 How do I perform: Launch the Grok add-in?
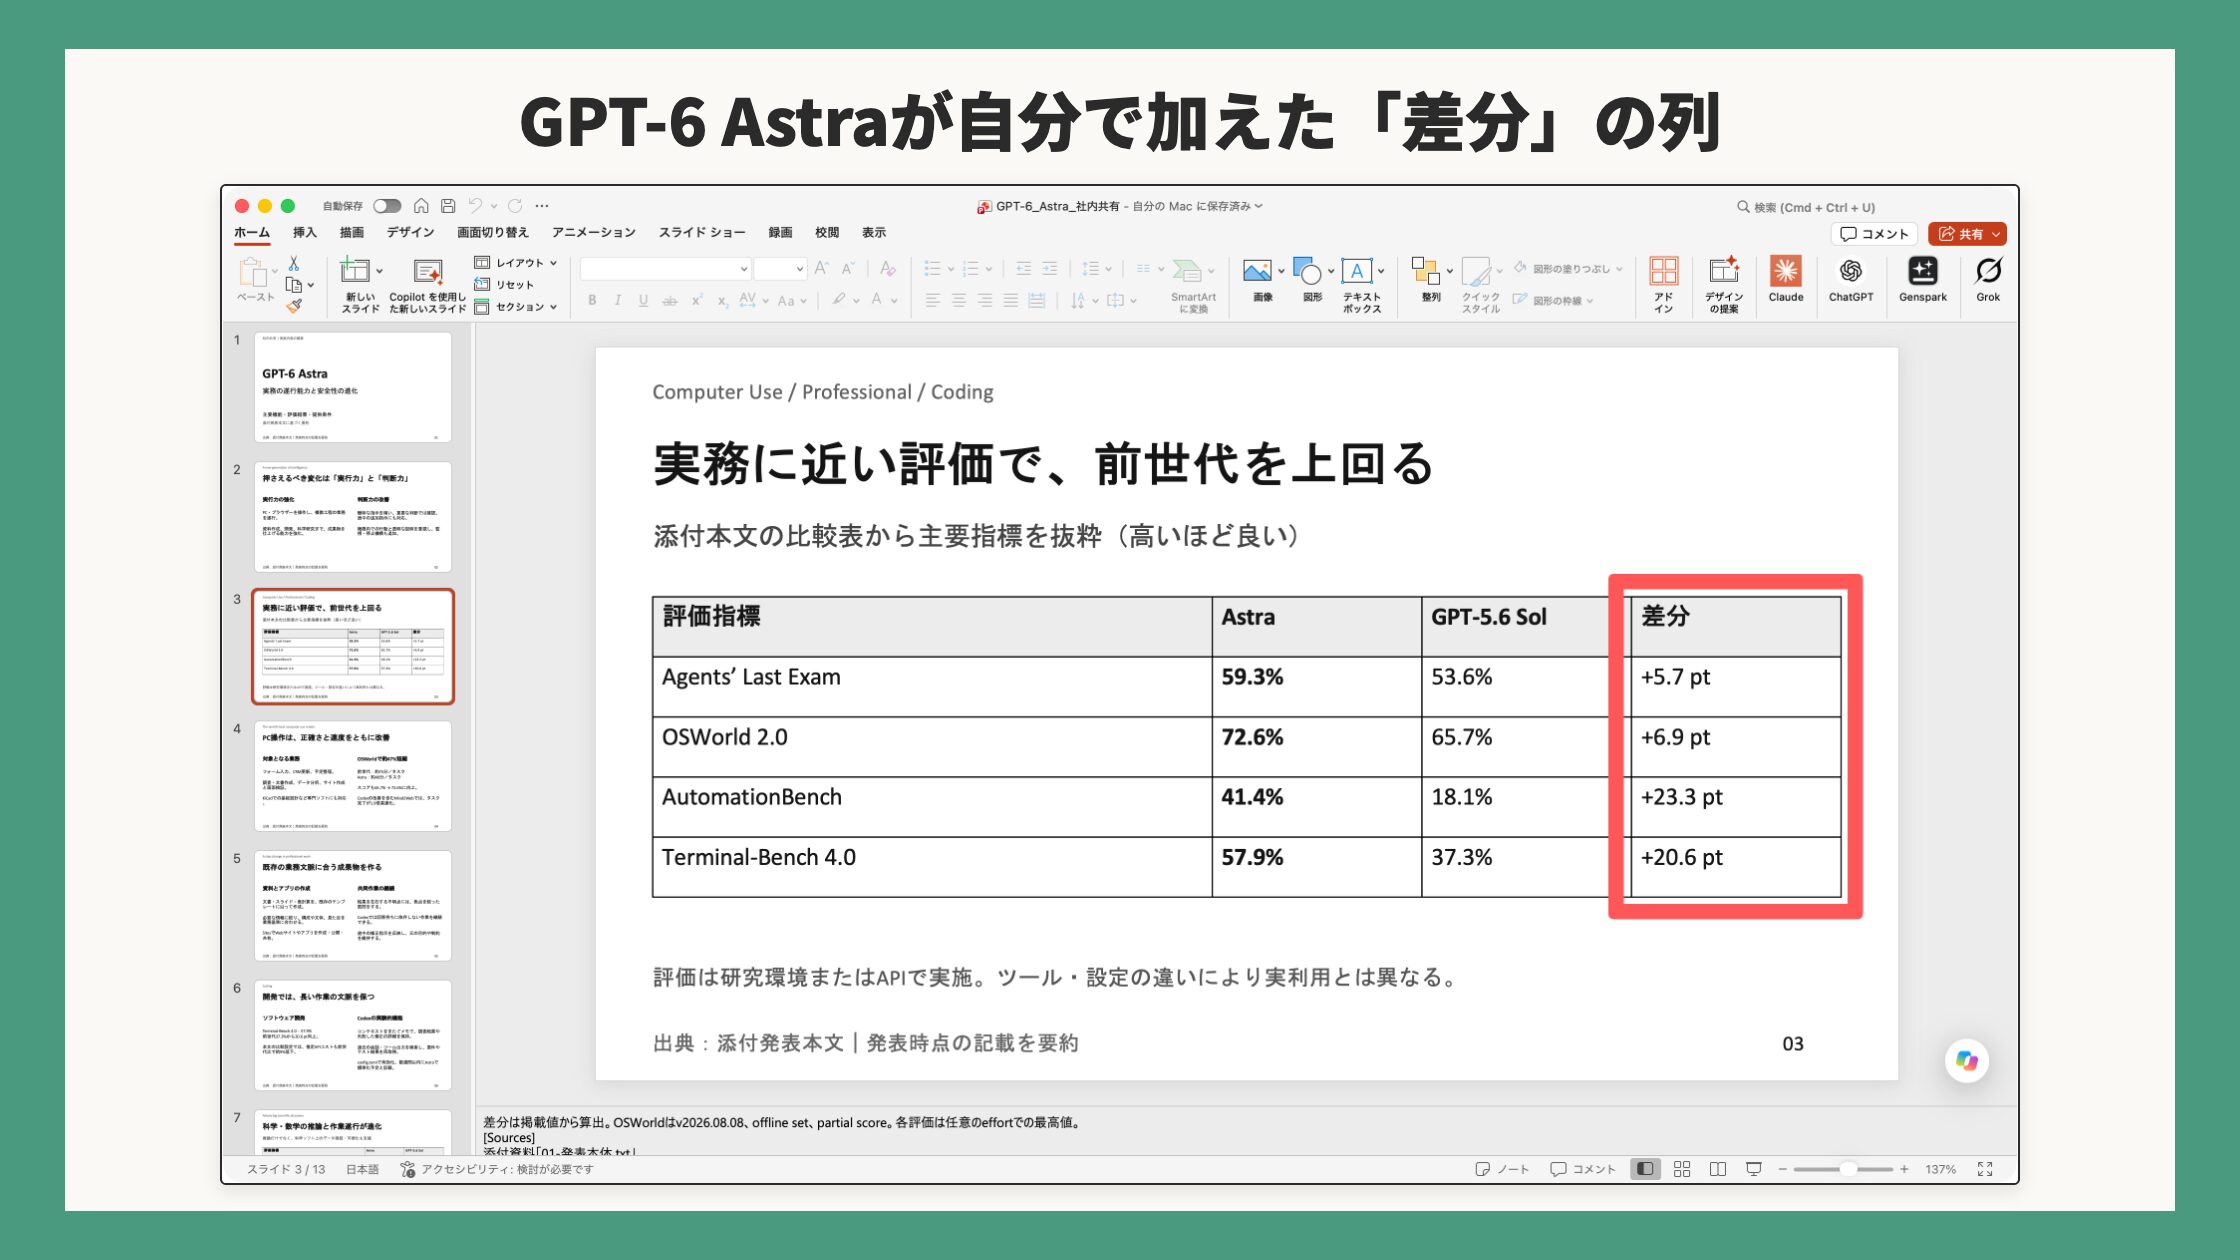point(1988,280)
